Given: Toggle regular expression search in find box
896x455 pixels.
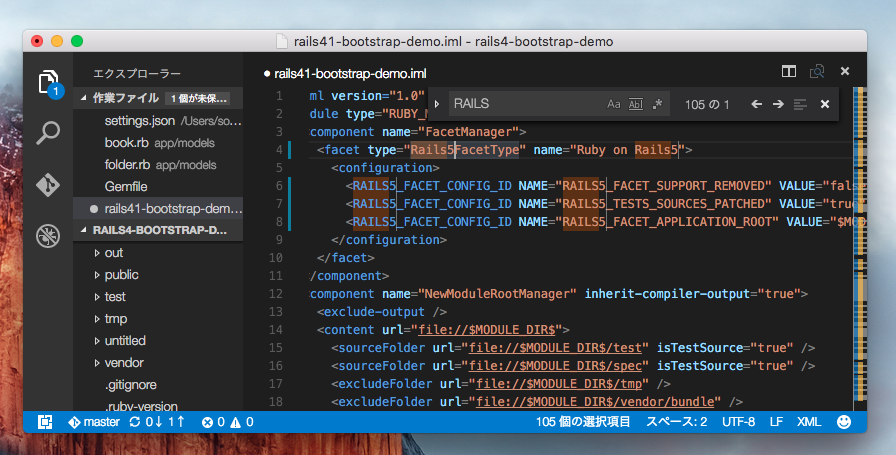Looking at the screenshot, I should pyautogui.click(x=657, y=104).
